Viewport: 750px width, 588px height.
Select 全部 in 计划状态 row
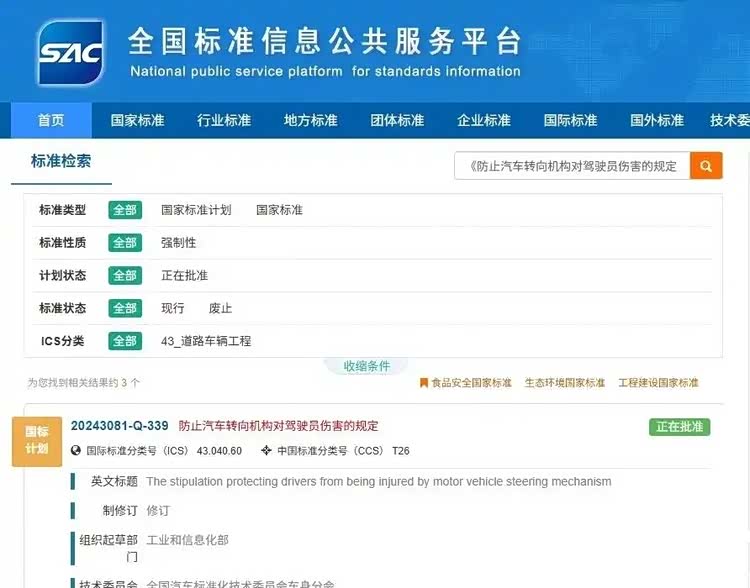(125, 276)
